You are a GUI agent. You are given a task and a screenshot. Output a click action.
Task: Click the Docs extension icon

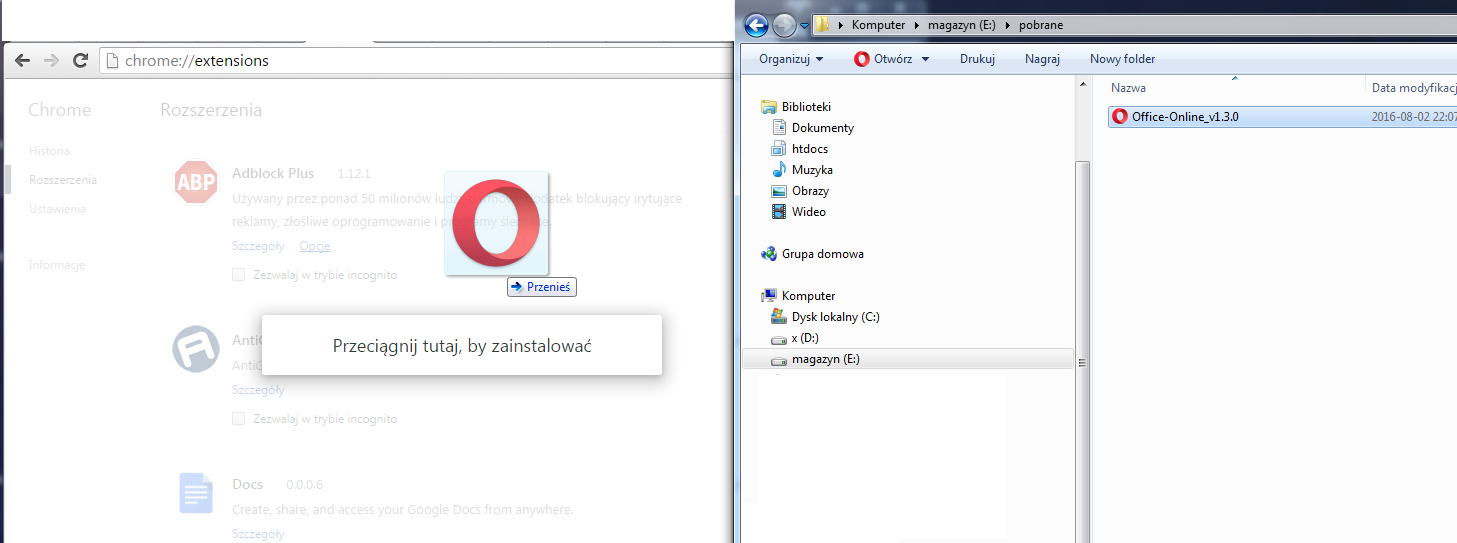196,493
